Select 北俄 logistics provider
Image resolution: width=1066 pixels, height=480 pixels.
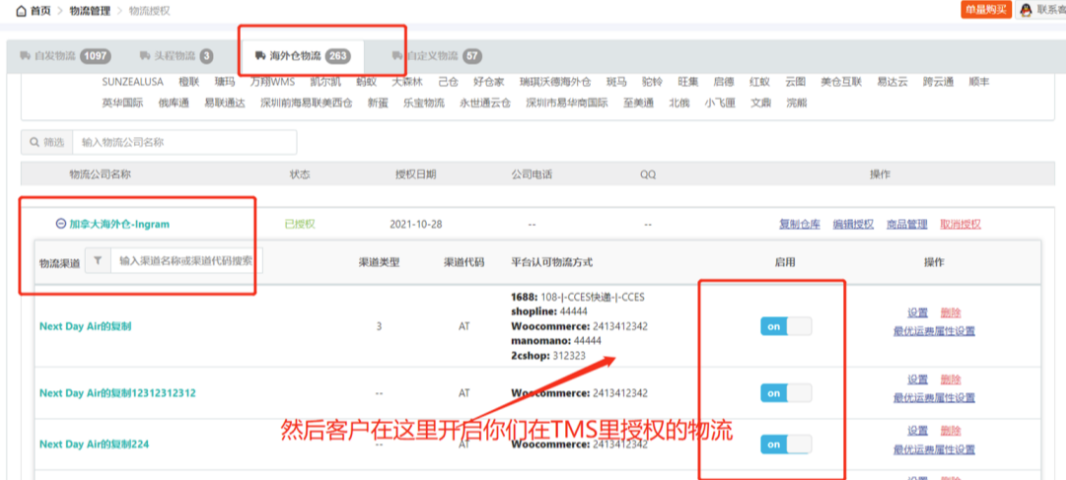click(679, 103)
